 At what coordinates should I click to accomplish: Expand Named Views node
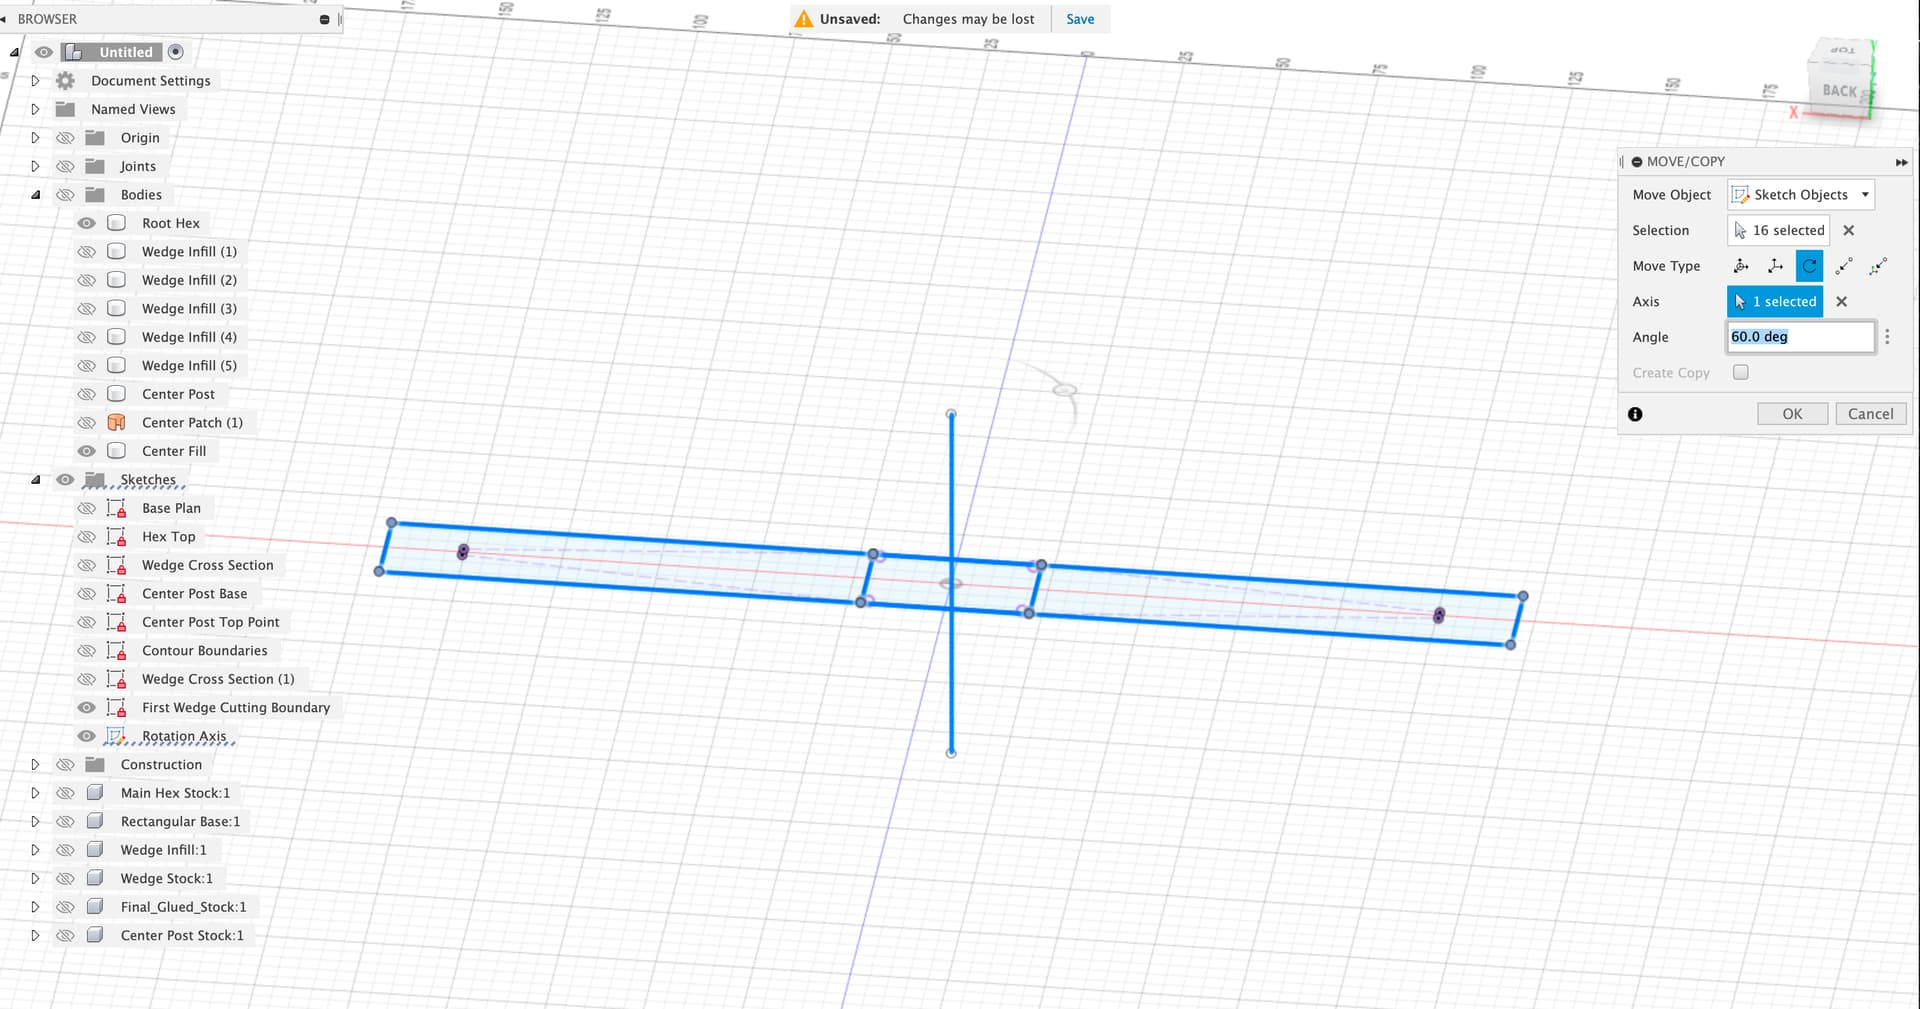[35, 109]
